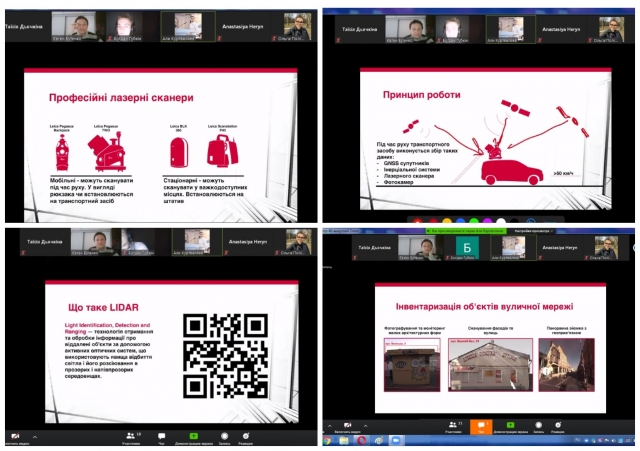This screenshot has width=640, height=451.
Task: Select active speaker video tile in top-right window
Action: pyautogui.click(x=511, y=29)
